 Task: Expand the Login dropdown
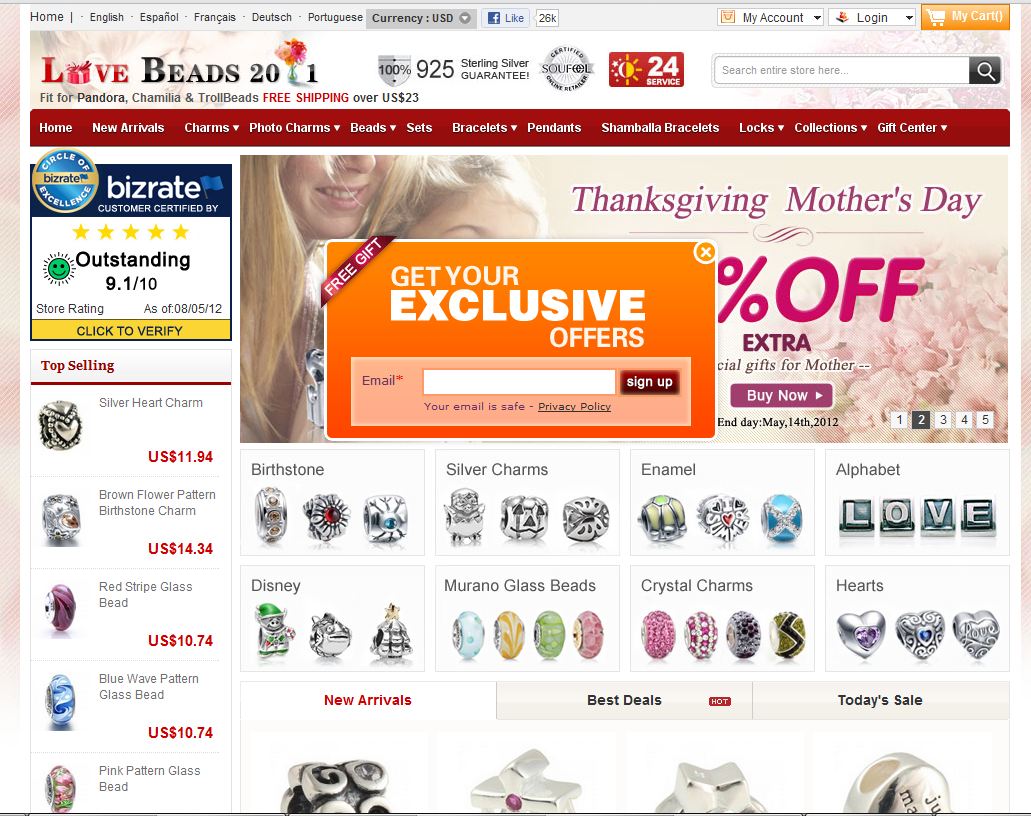coord(872,18)
